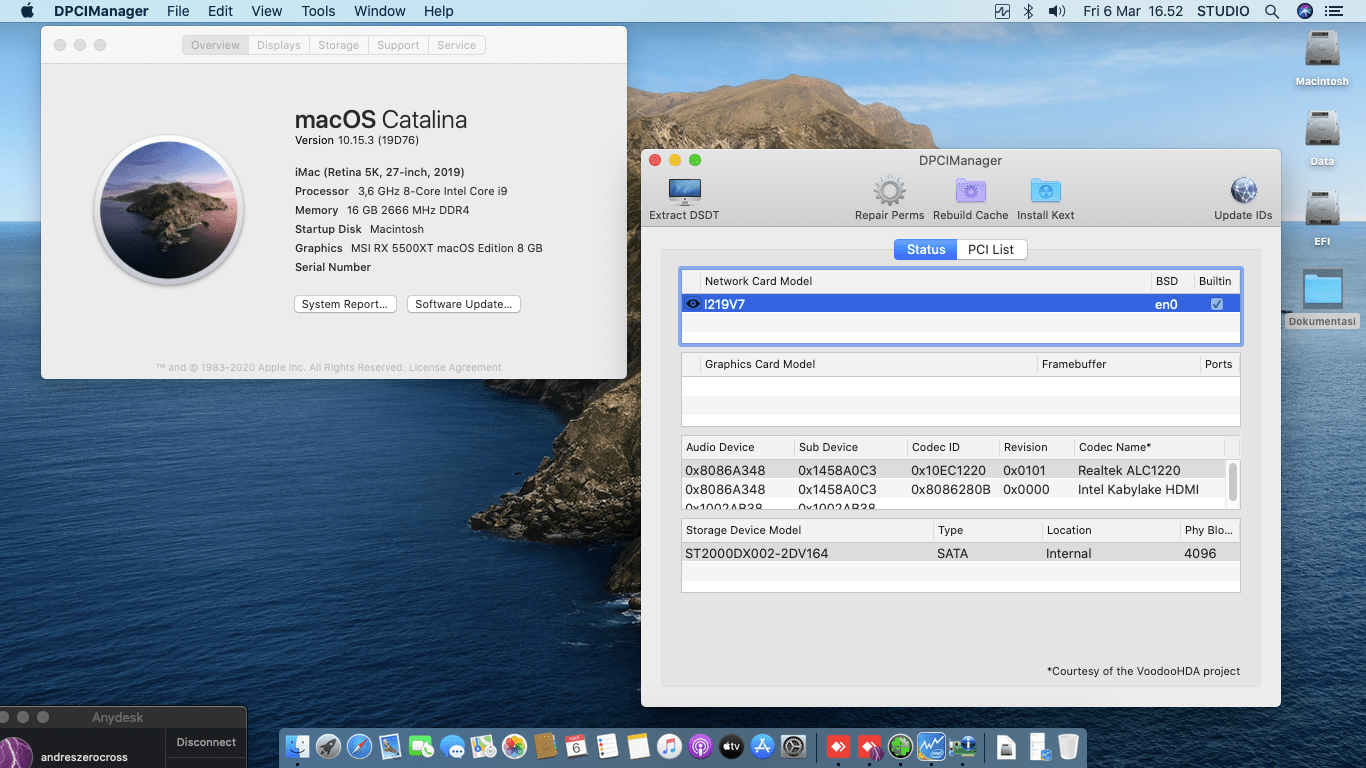Click the Update IDs globe icon

[1243, 191]
